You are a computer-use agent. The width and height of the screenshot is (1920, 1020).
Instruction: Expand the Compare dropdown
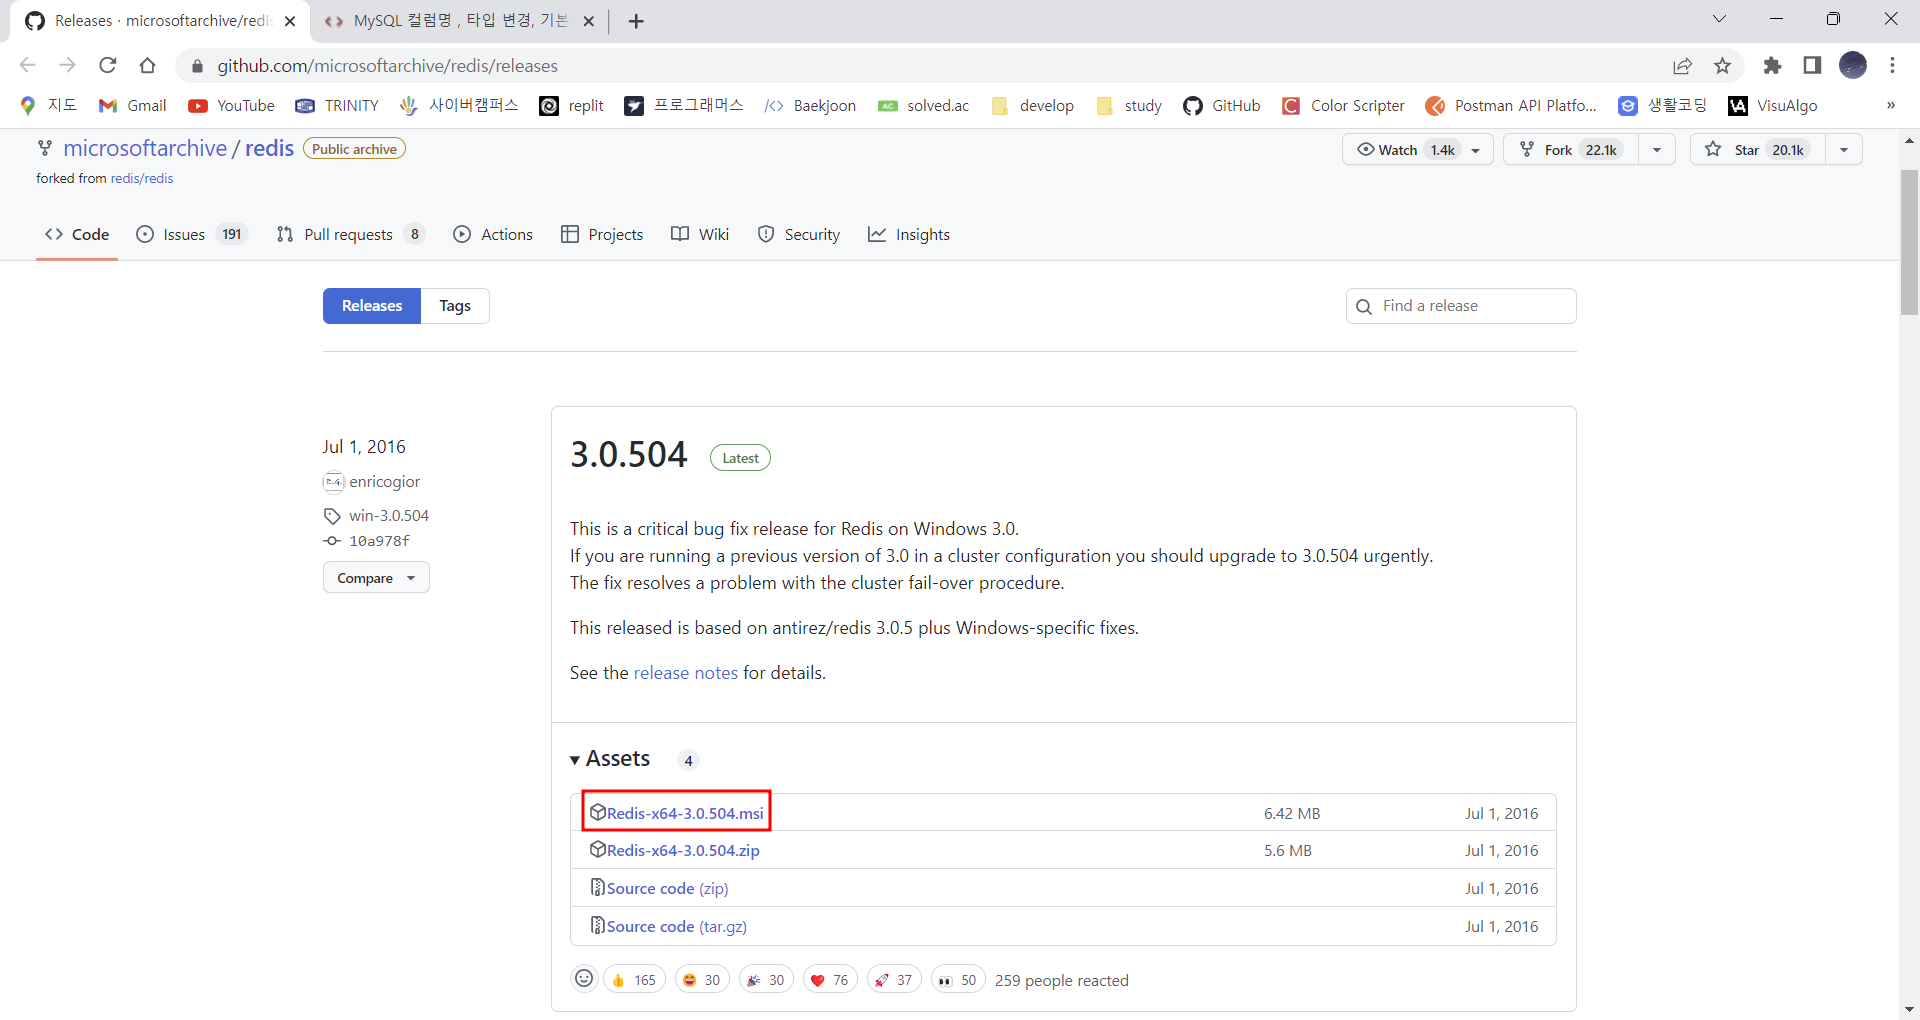click(376, 578)
